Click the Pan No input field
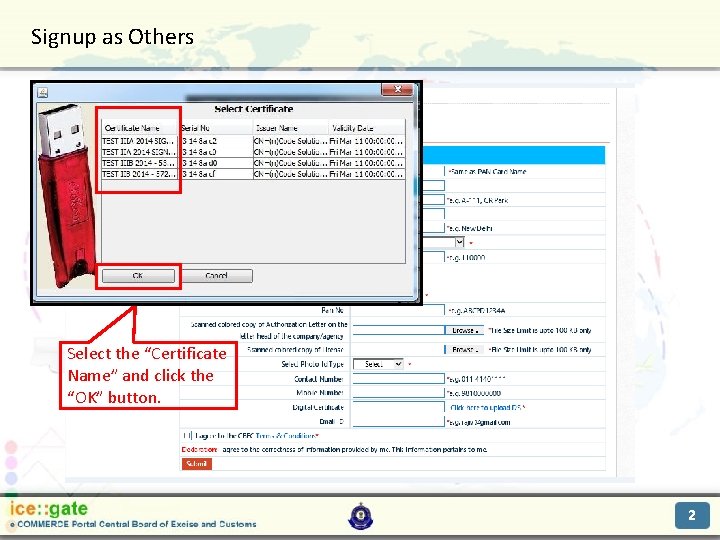This screenshot has width=720, height=540. coord(399,310)
